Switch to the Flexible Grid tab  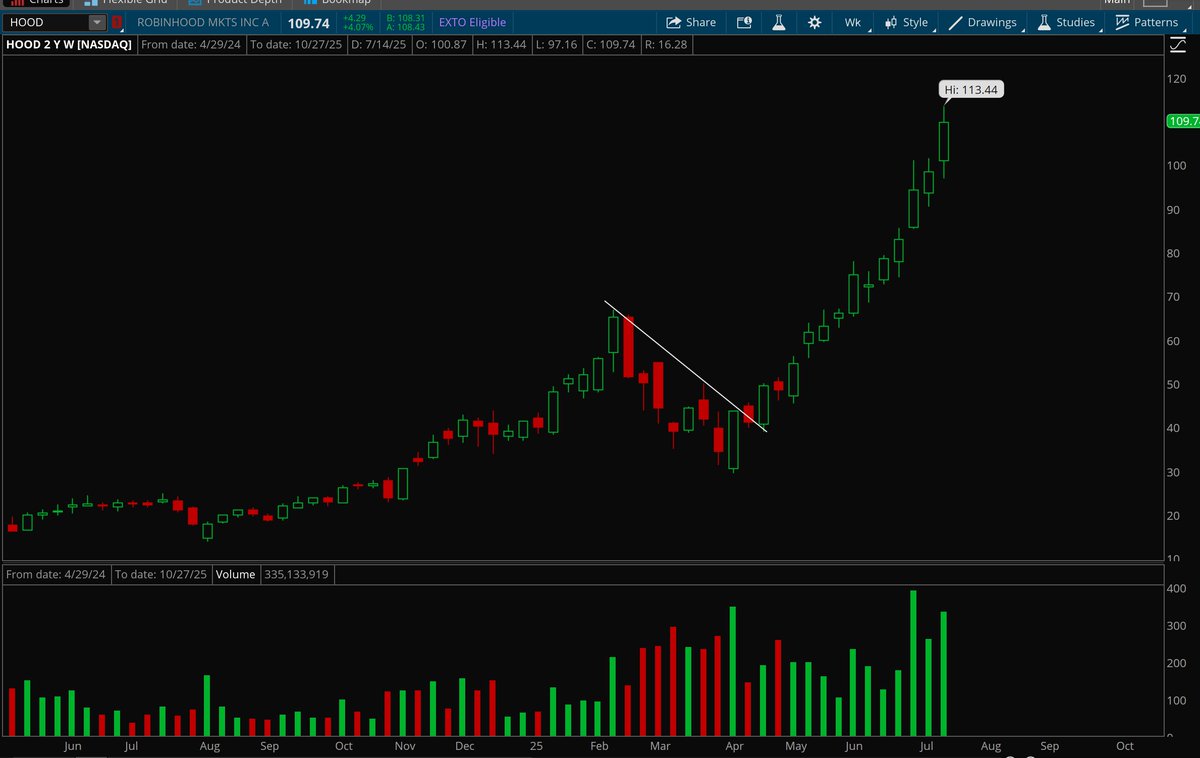[125, 3]
